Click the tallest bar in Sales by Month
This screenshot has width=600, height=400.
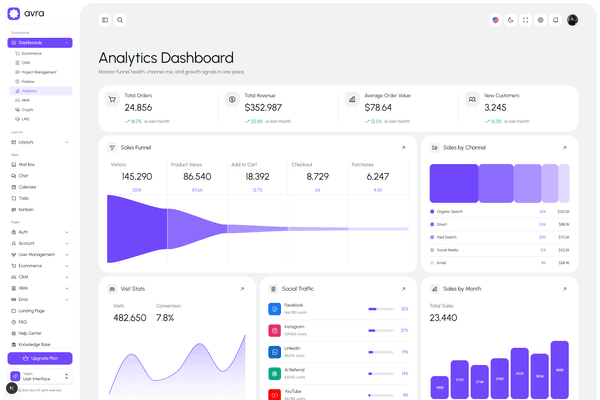coord(559,370)
